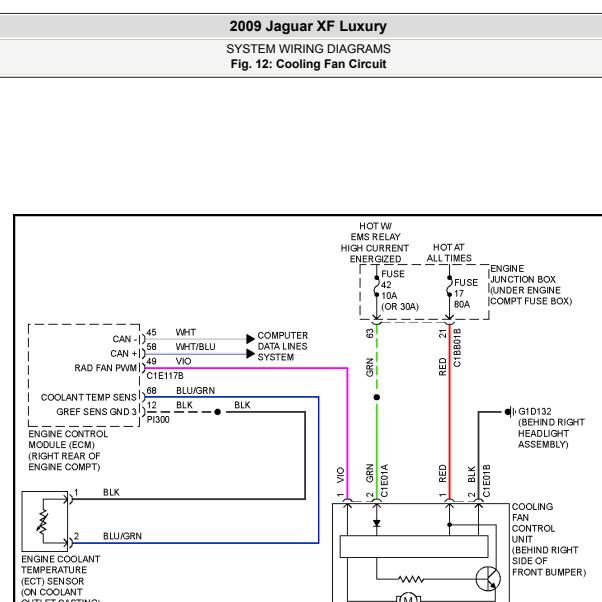602x602 pixels.
Task: Click the "C1E117B" connector label
Action: [x=165, y=375]
